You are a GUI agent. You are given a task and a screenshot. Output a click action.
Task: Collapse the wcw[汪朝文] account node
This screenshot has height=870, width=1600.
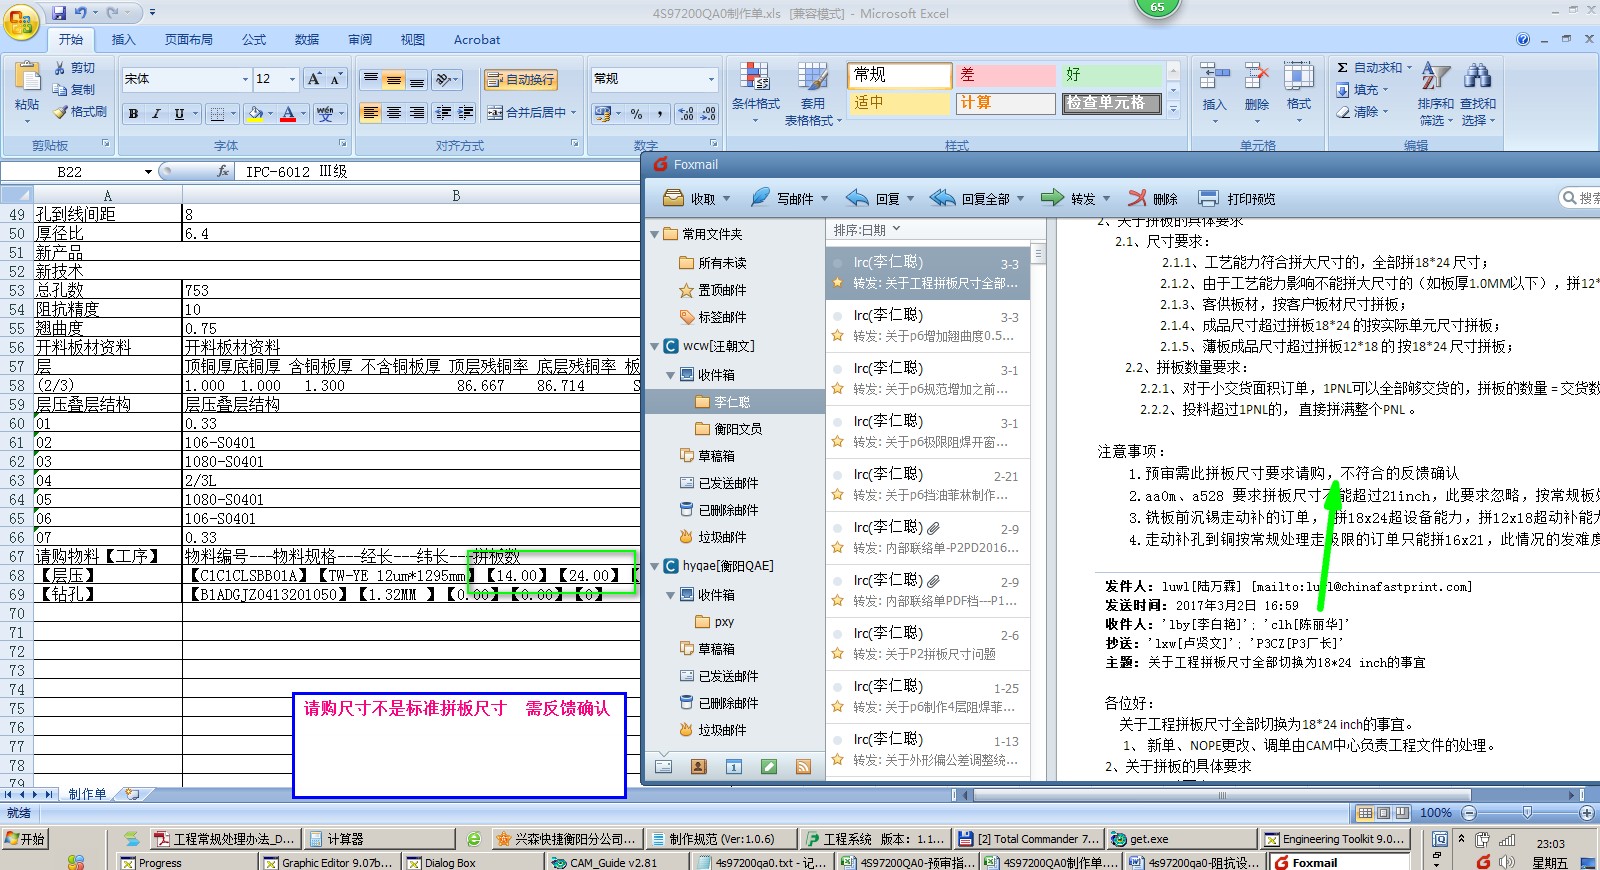pos(655,346)
